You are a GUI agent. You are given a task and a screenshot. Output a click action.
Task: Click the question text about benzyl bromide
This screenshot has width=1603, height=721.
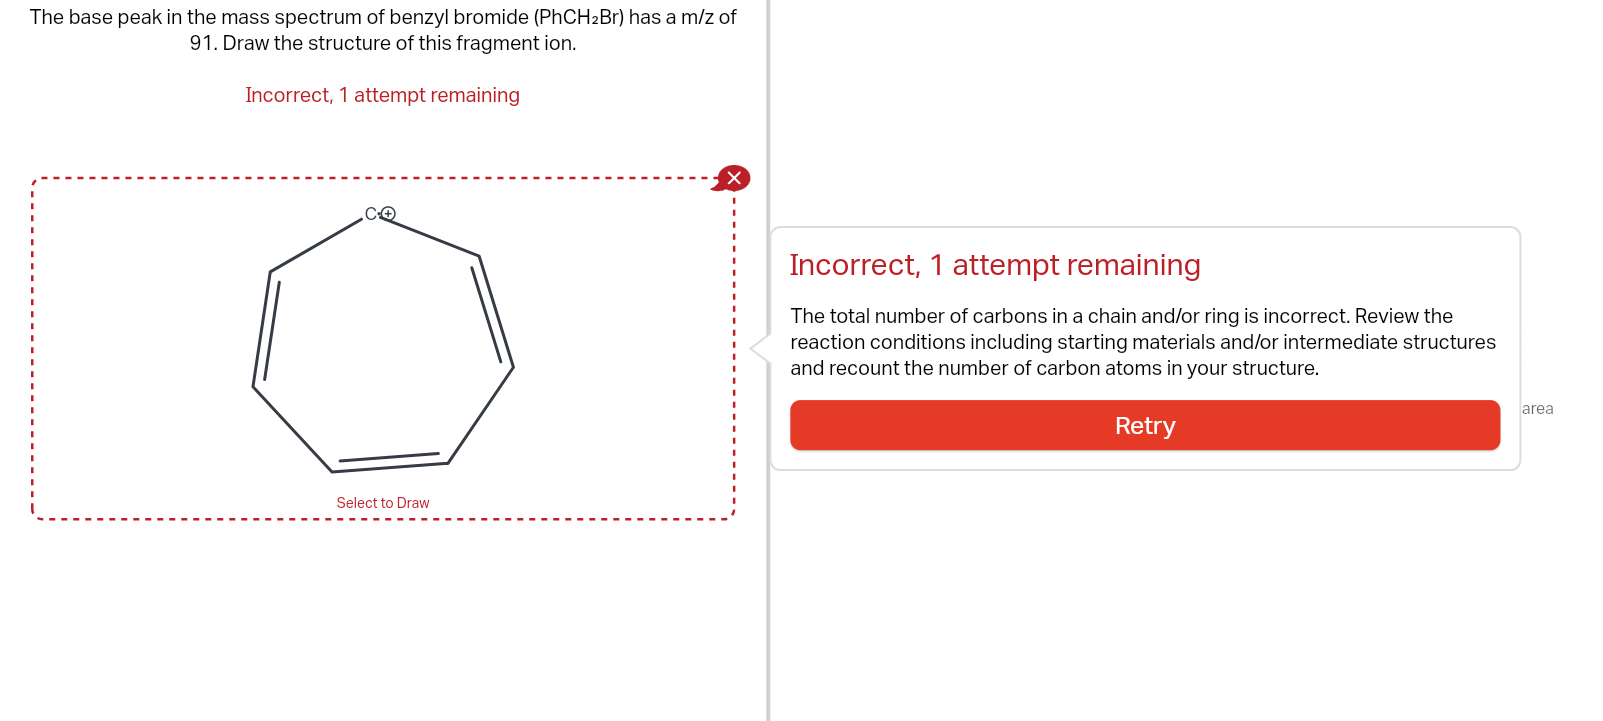point(383,30)
